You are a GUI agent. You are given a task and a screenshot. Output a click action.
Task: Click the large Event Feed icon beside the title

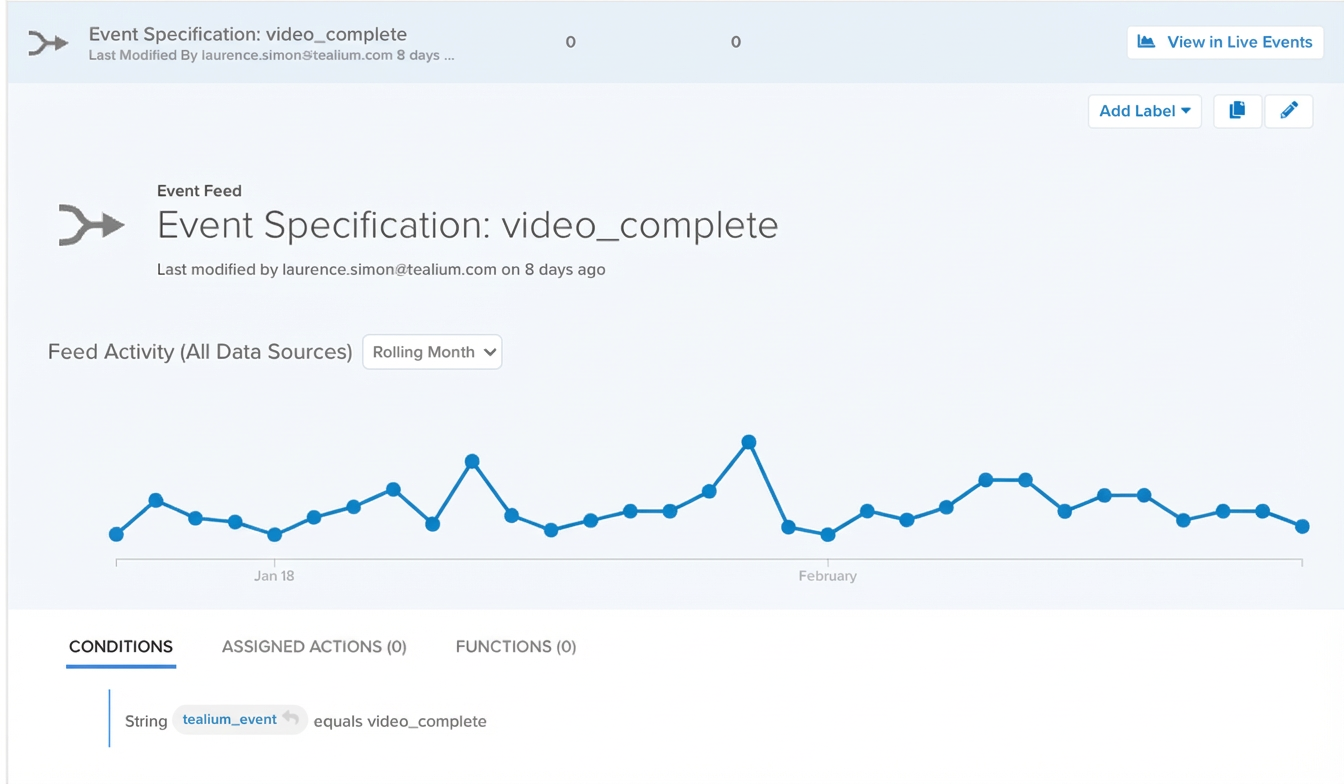(x=91, y=225)
